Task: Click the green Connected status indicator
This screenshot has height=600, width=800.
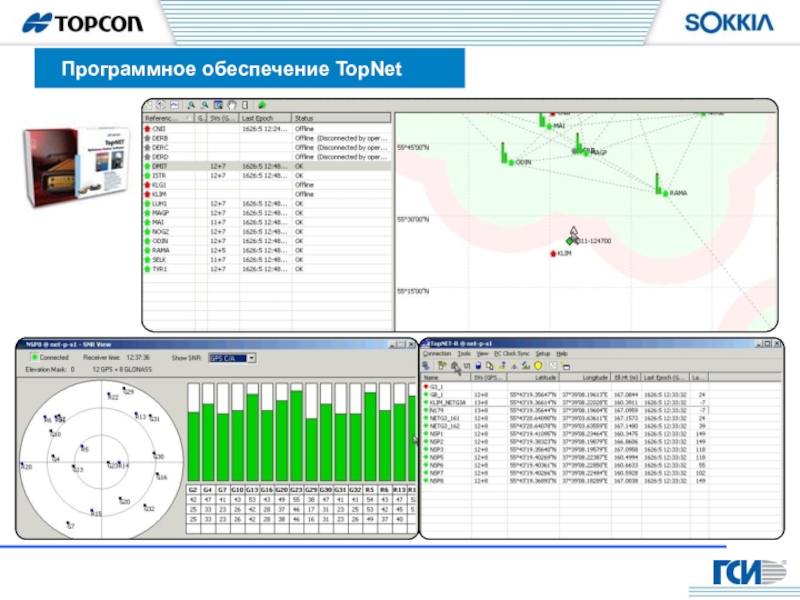Action: [x=33, y=357]
